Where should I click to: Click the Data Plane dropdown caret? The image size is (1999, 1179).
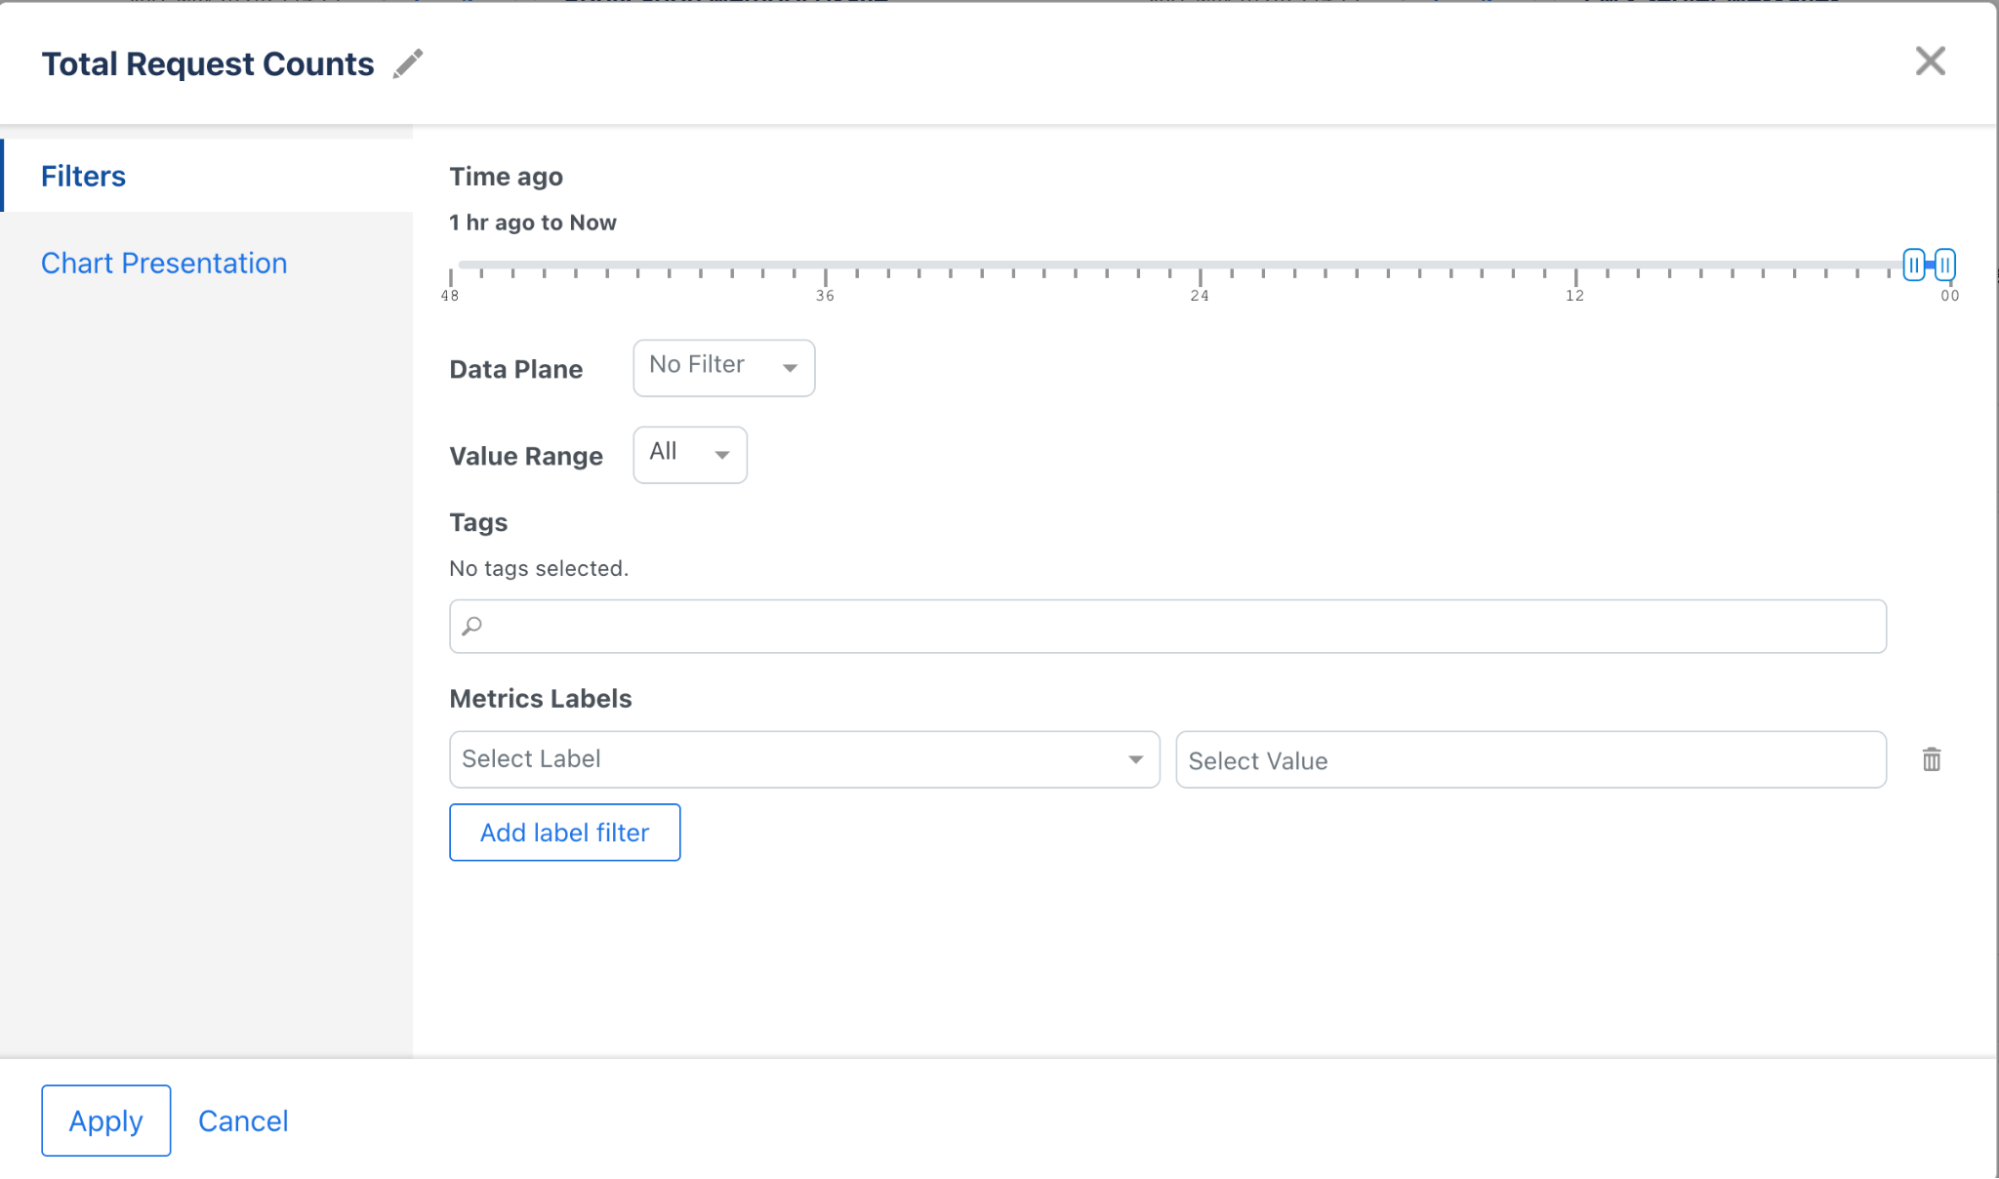click(790, 368)
